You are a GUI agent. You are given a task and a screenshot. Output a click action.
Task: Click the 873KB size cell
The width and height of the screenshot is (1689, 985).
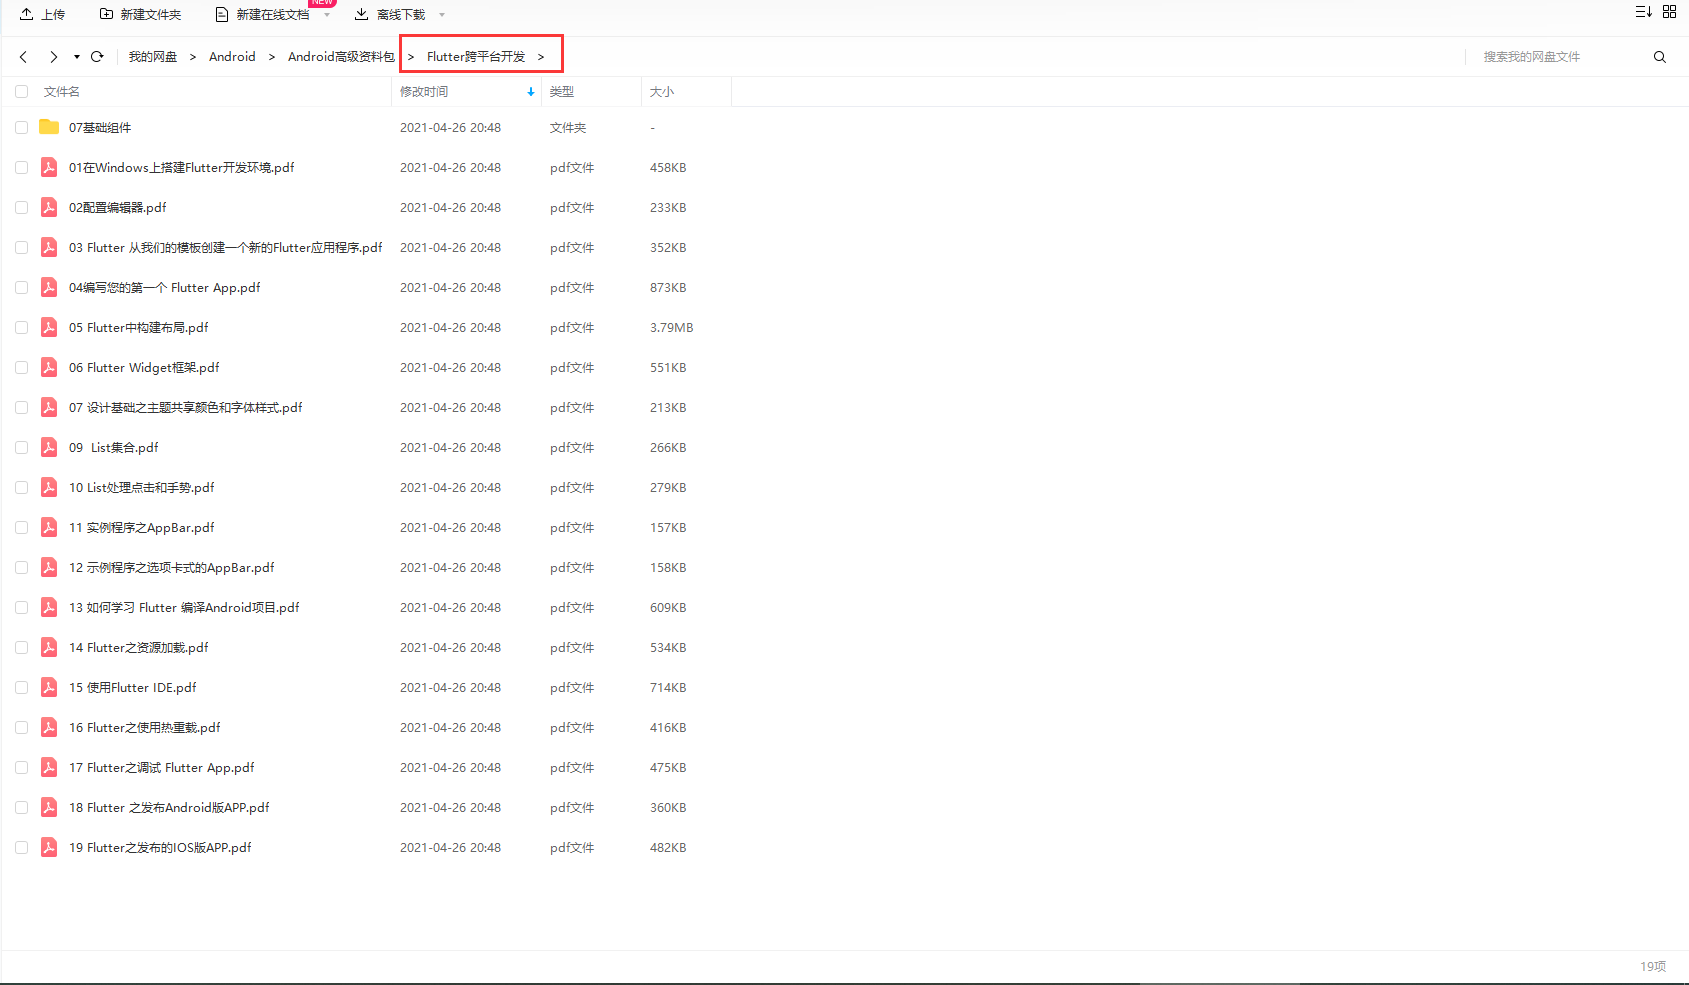click(x=668, y=287)
